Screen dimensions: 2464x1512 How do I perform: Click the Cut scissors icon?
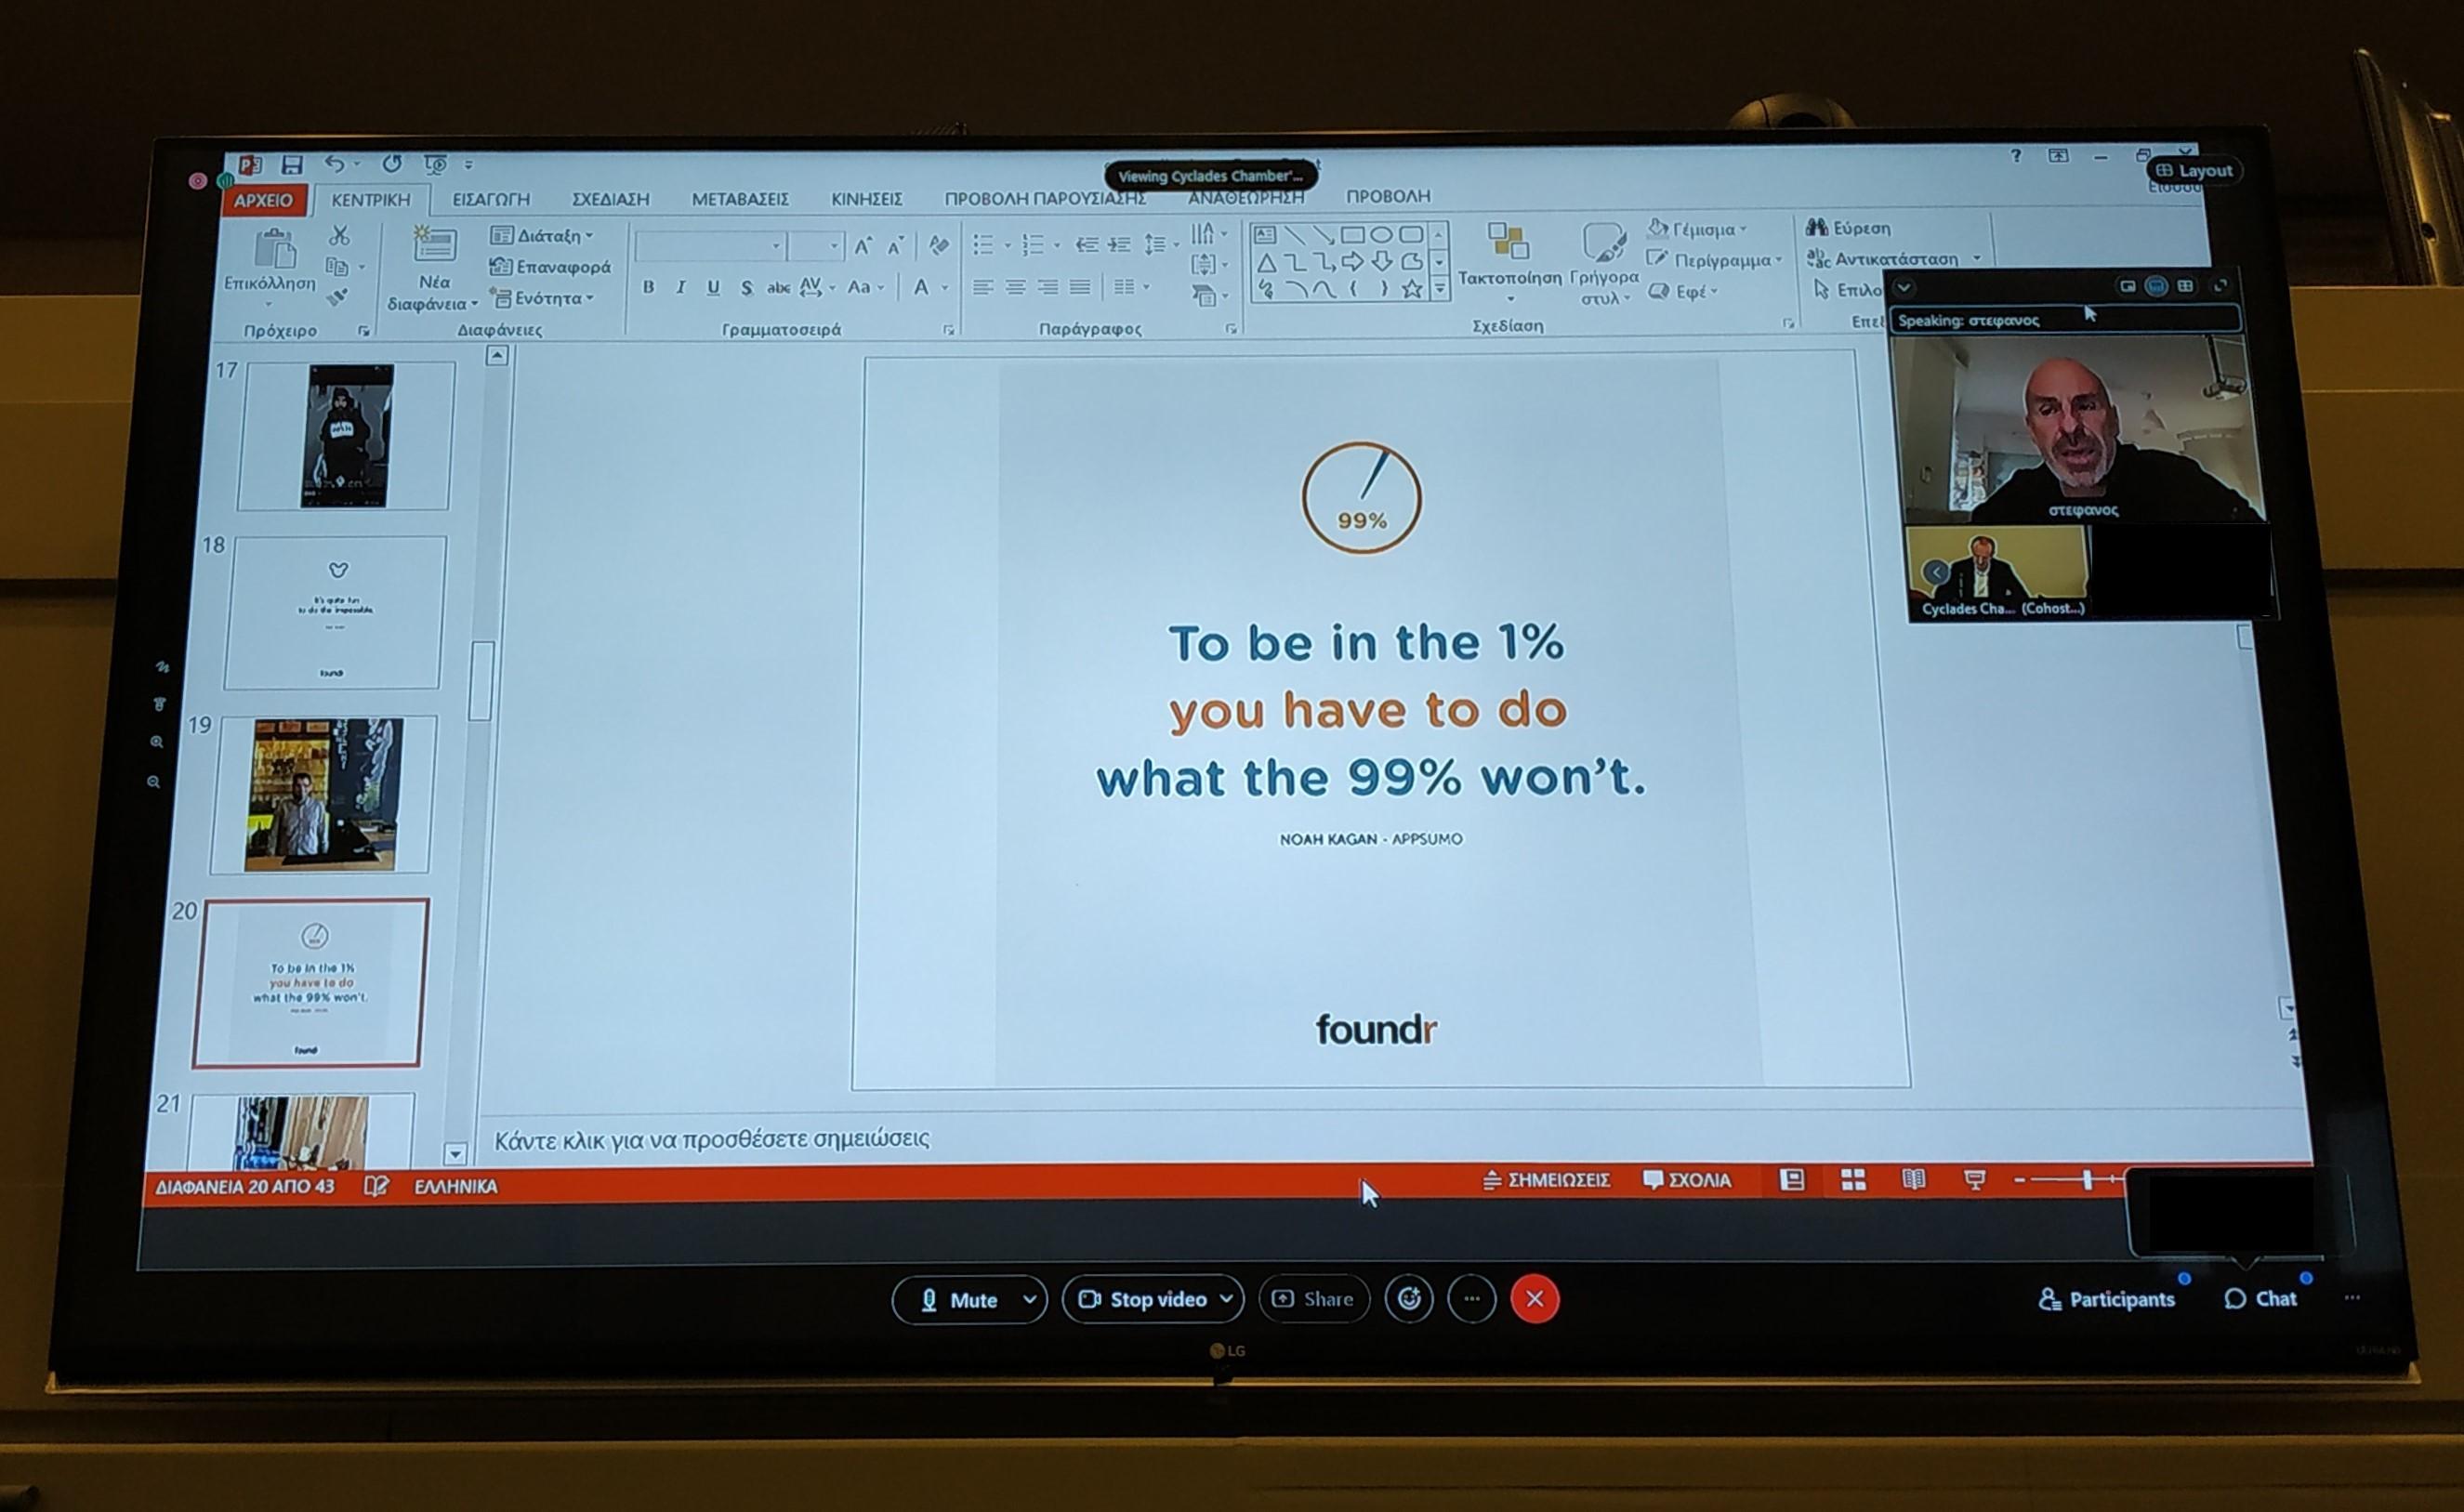(x=340, y=235)
